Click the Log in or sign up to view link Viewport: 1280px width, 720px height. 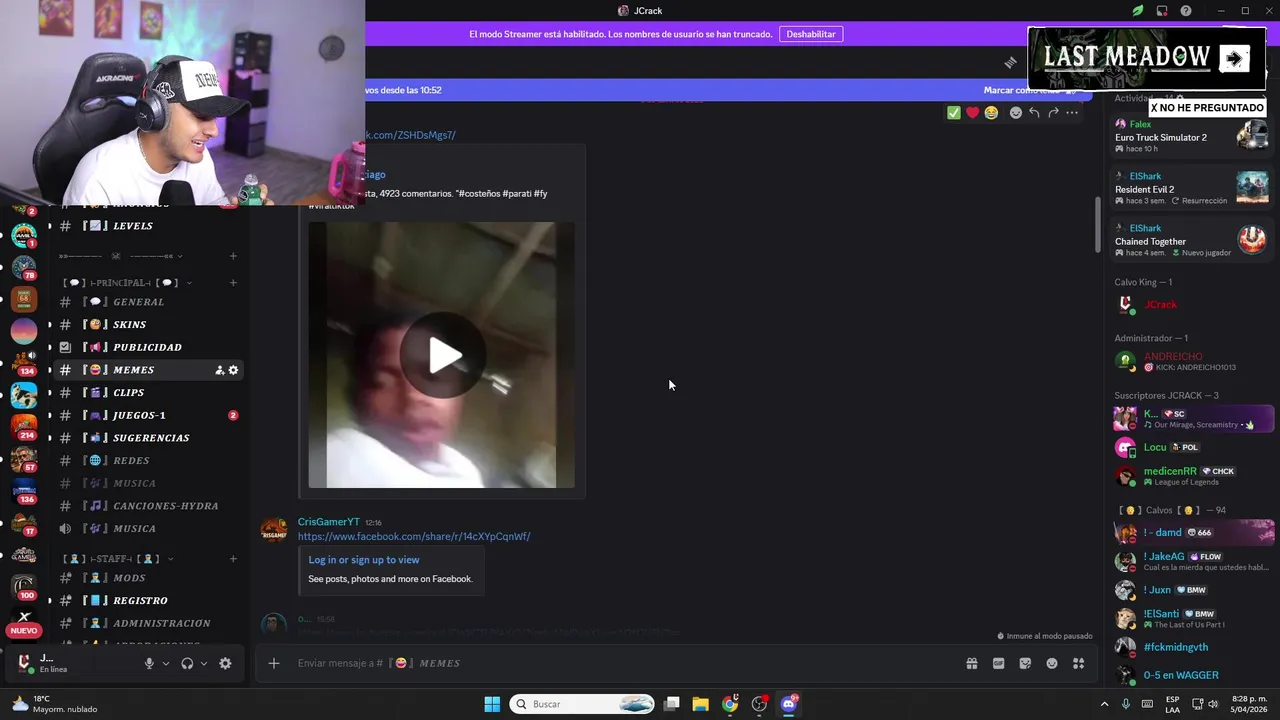(364, 560)
